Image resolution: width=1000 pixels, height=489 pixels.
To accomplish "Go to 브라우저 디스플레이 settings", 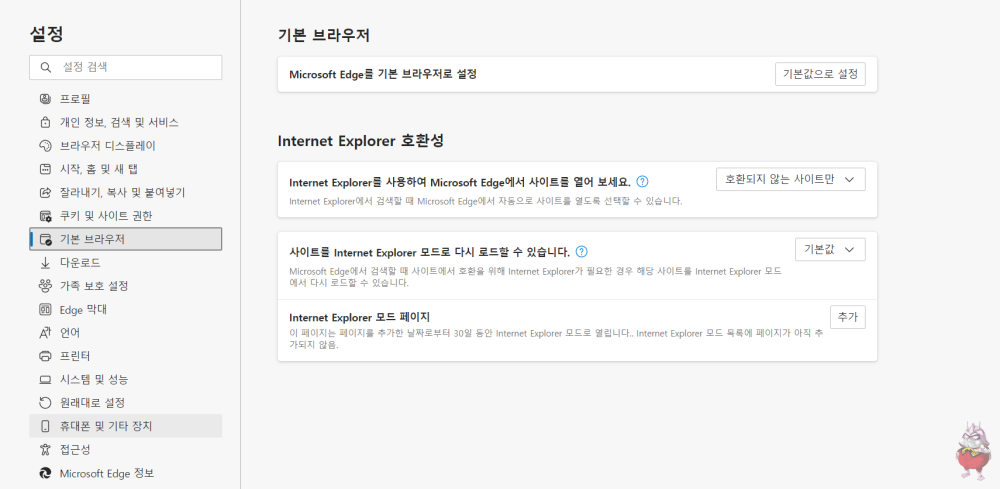I will pos(126,145).
